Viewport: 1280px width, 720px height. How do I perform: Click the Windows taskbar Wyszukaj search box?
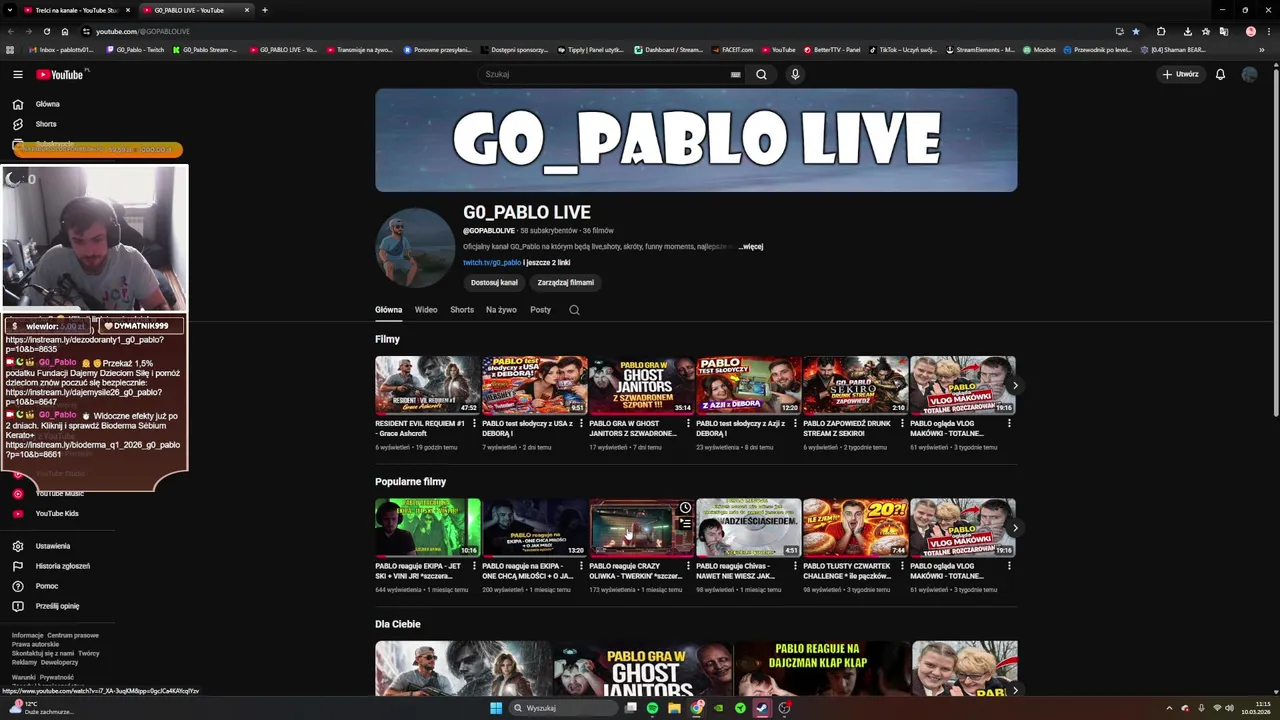click(562, 708)
